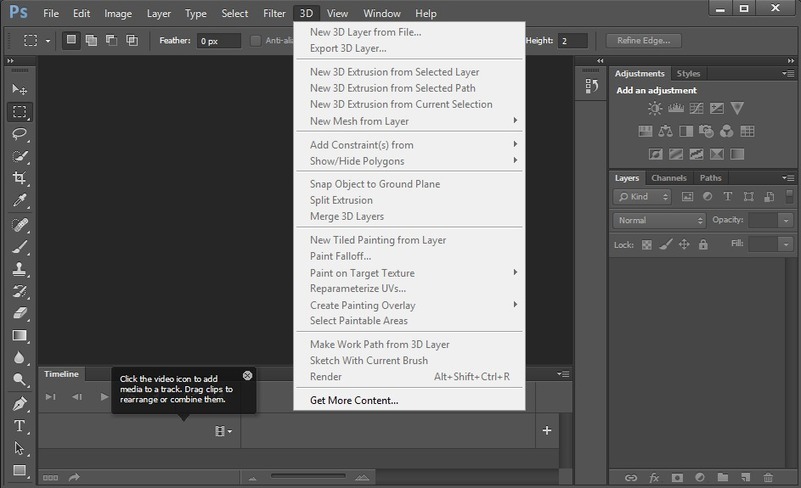
Task: Click the Refine Edge button
Action: click(x=643, y=40)
